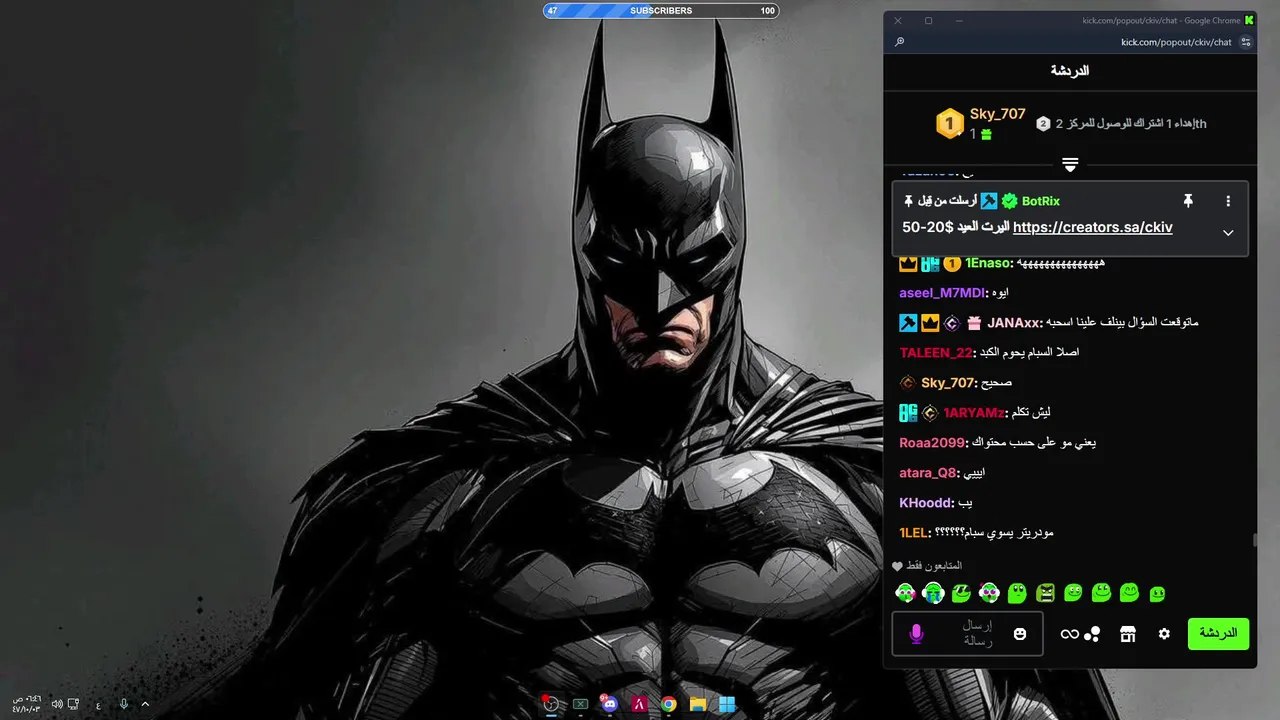Open the red A app on taskbar

tap(639, 704)
